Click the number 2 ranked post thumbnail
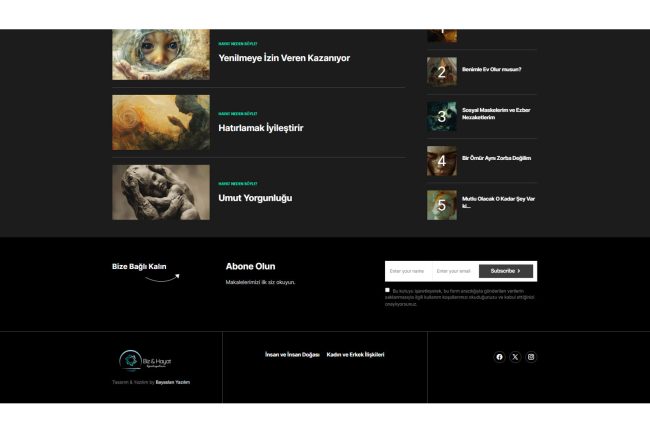This screenshot has height=433, width=650. pyautogui.click(x=442, y=71)
